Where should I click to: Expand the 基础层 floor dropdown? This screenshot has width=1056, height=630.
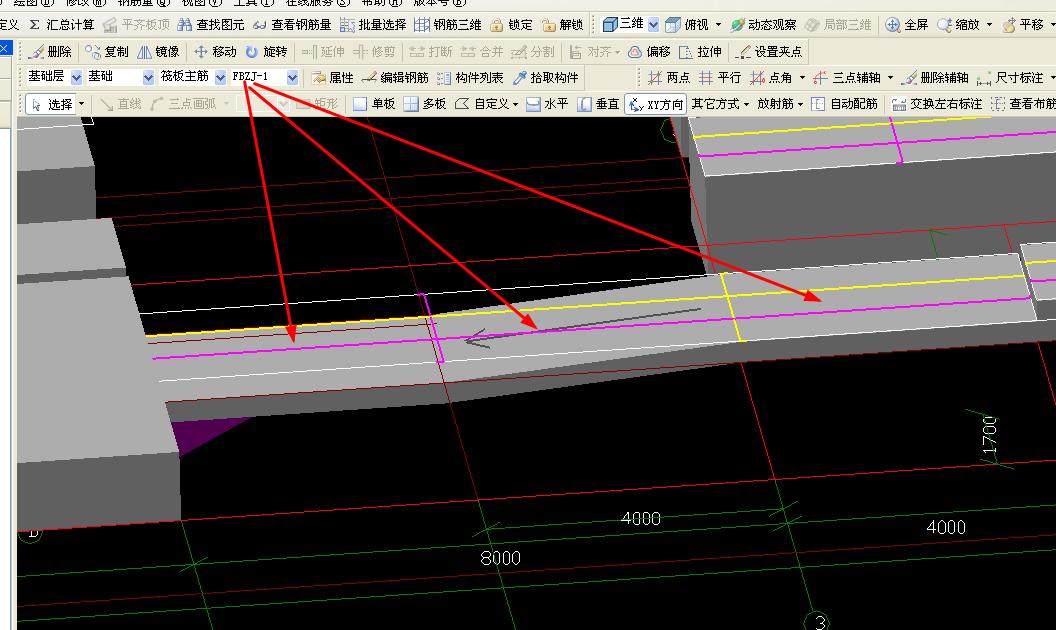76,77
